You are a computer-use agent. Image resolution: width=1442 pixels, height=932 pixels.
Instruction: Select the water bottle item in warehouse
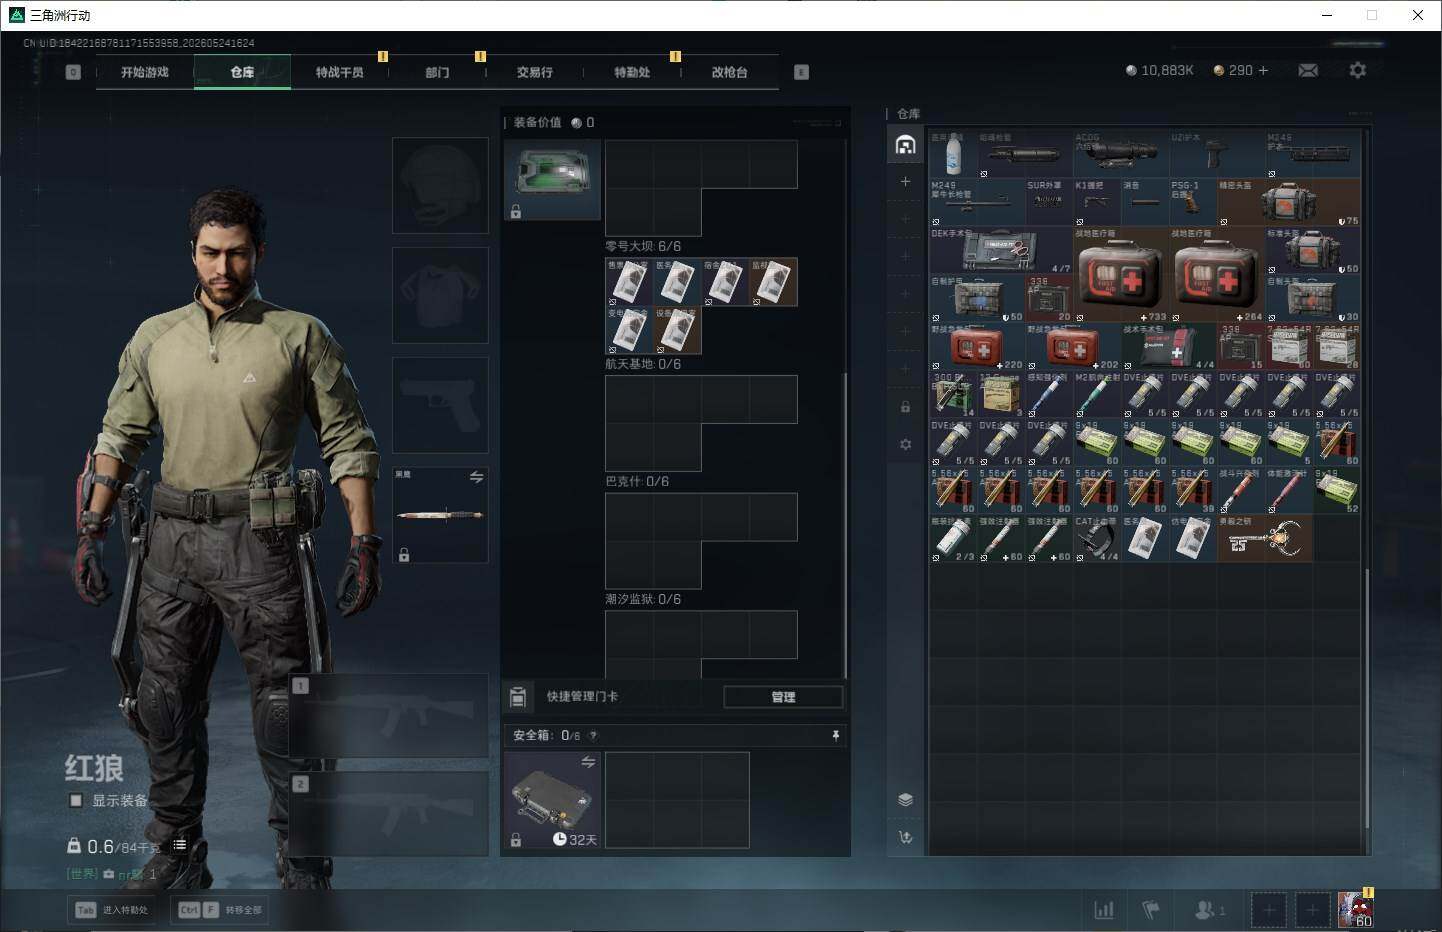(x=953, y=154)
